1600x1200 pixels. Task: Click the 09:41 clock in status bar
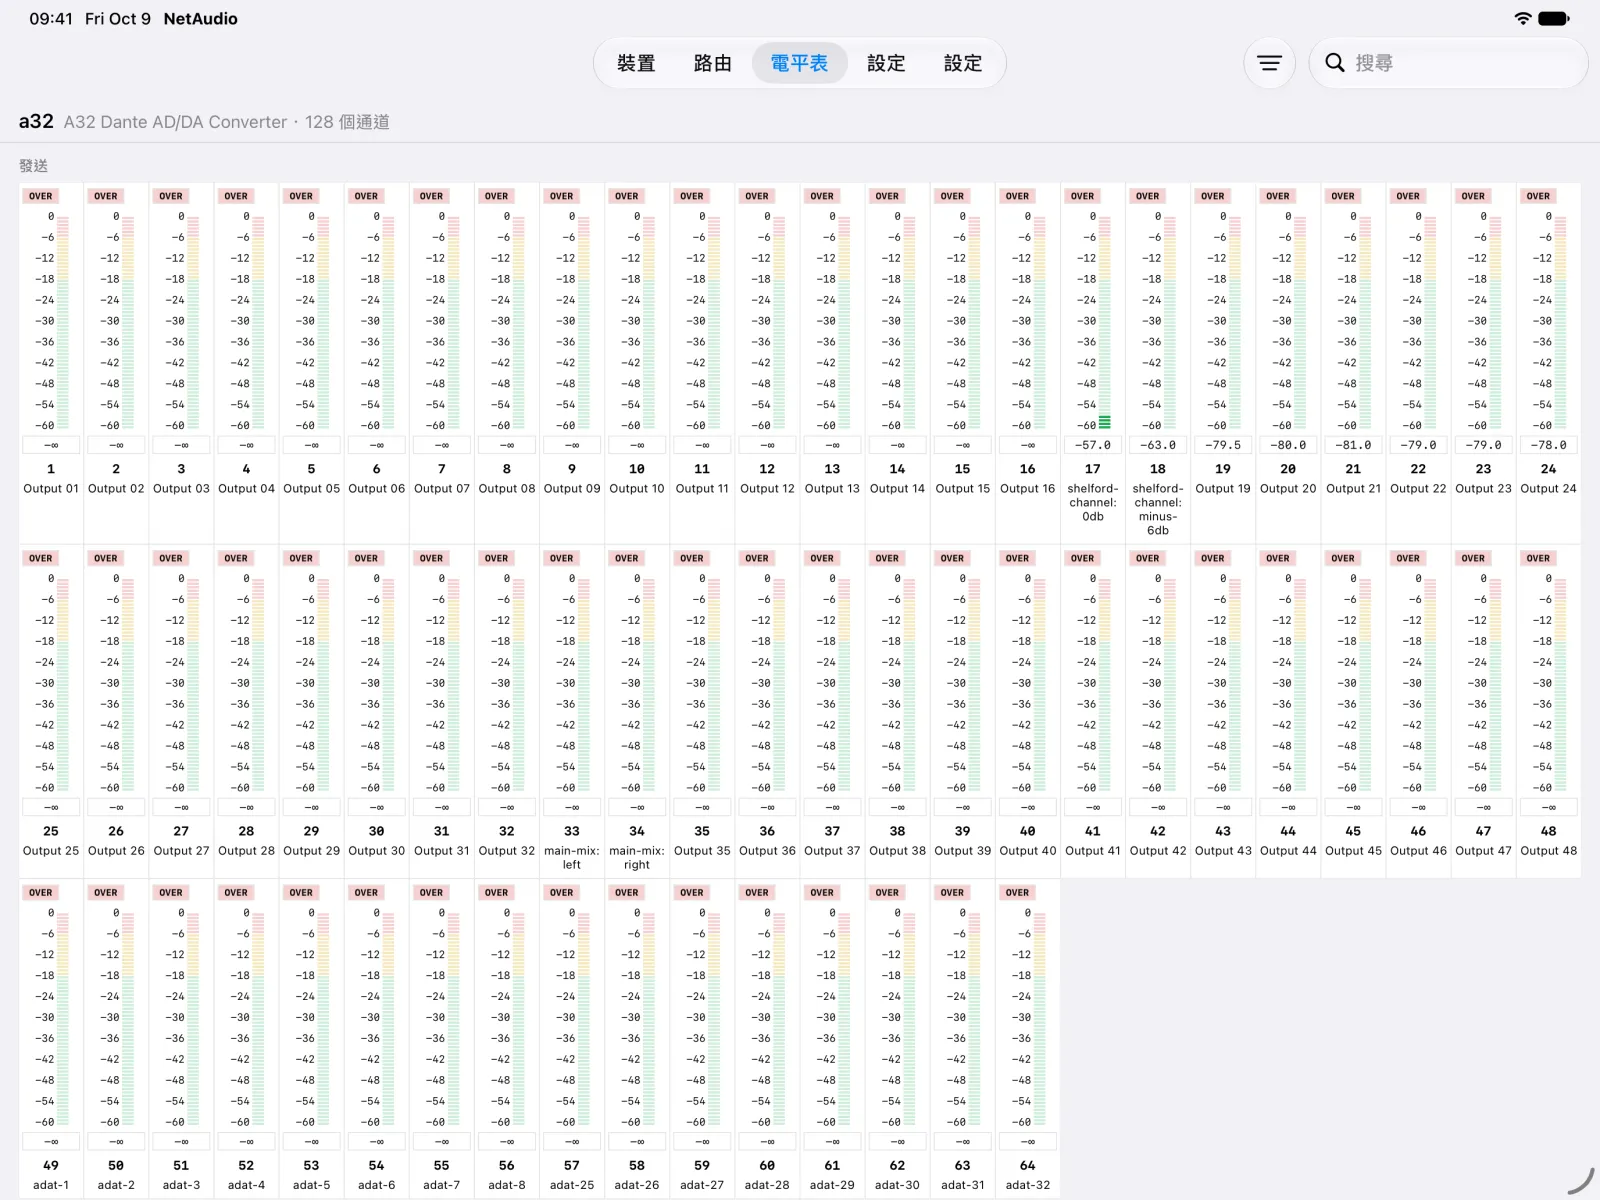tap(51, 18)
